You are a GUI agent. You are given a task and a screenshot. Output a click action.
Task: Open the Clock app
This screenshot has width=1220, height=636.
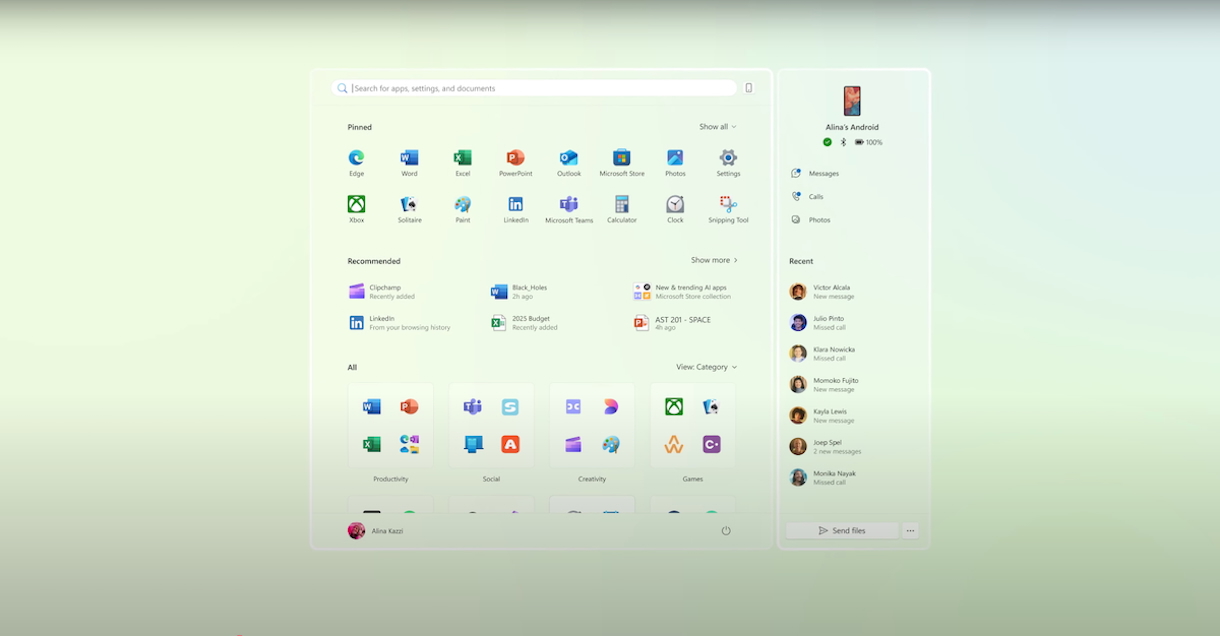(x=675, y=209)
